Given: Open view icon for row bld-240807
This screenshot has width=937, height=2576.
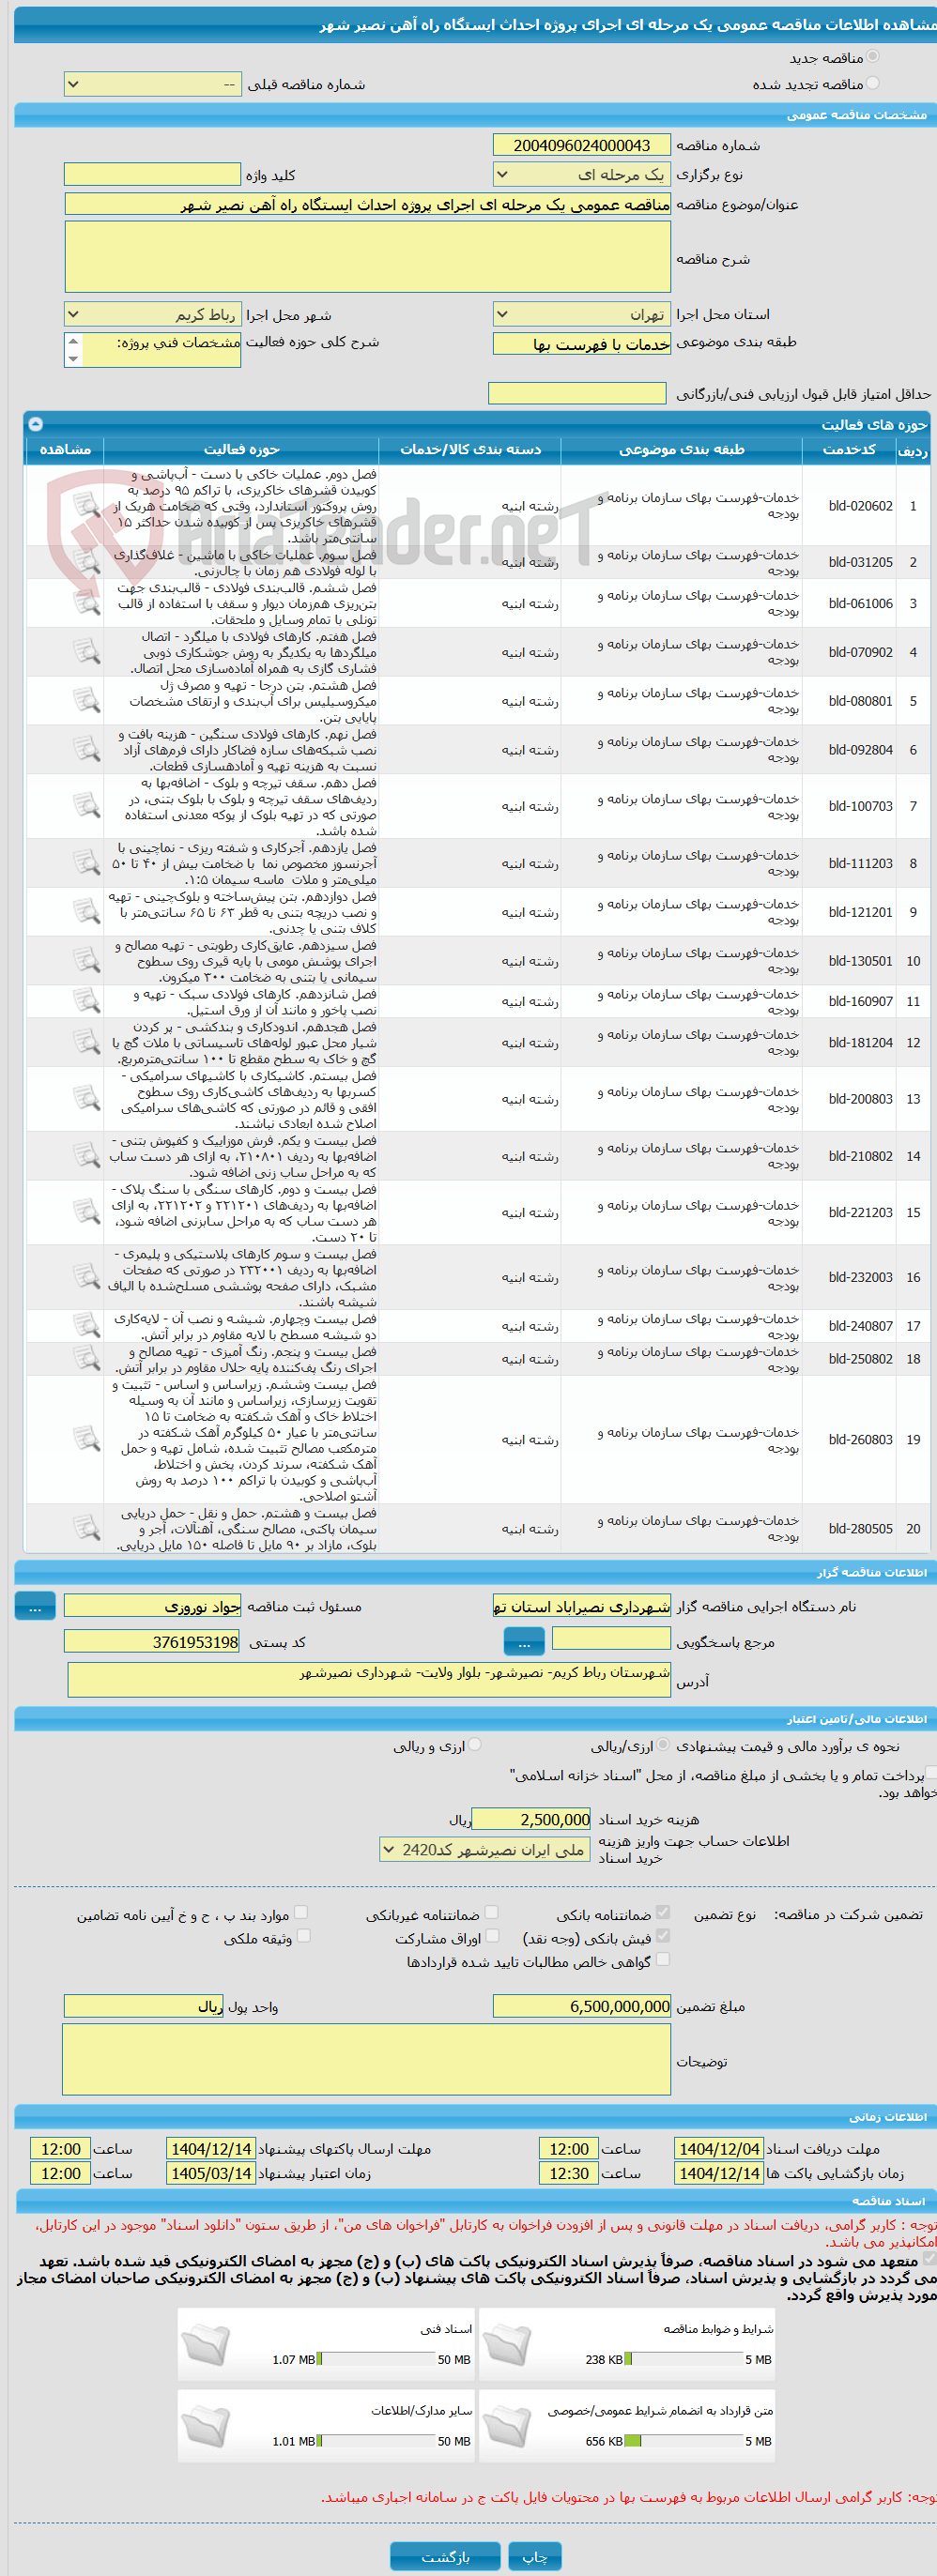Looking at the screenshot, I should pyautogui.click(x=86, y=1326).
